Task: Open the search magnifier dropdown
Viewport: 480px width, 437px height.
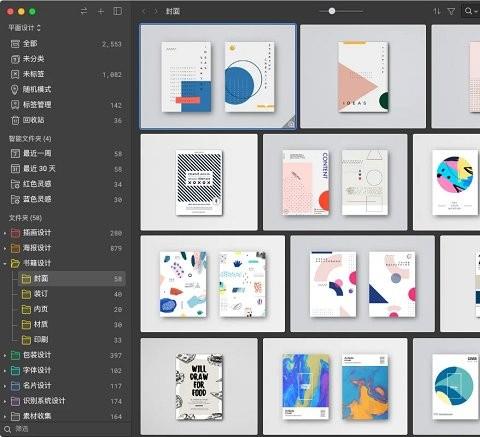Action: 471,11
